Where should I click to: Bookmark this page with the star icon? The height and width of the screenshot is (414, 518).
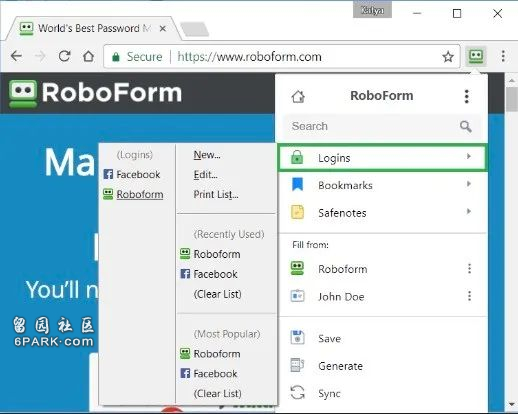pos(448,57)
